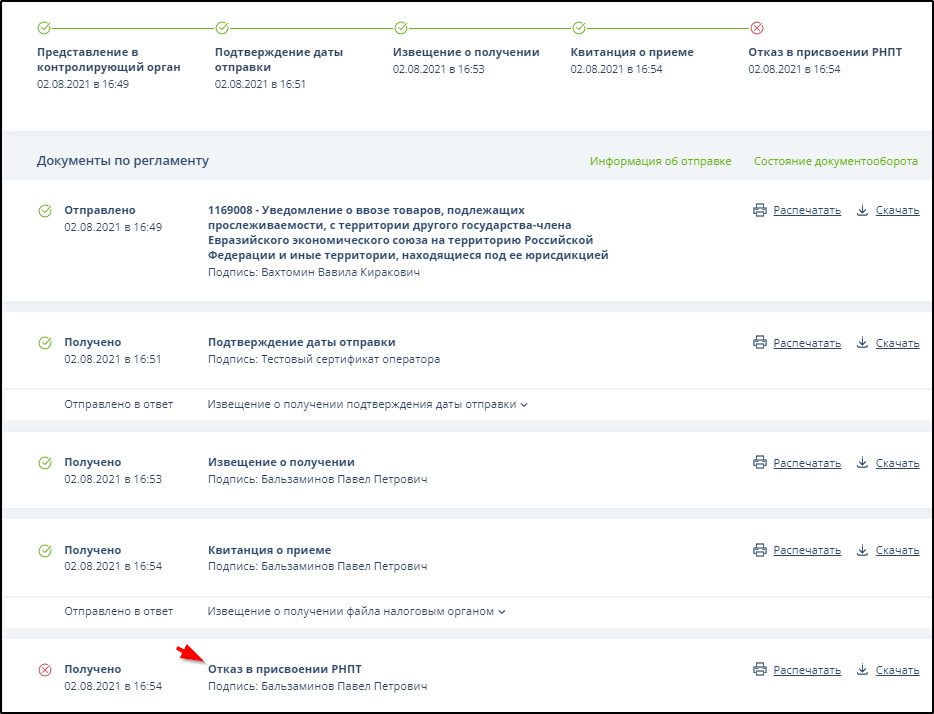This screenshot has width=934, height=714.
Task: Click printer icon in Извещение о получении row
Action: coord(760,463)
